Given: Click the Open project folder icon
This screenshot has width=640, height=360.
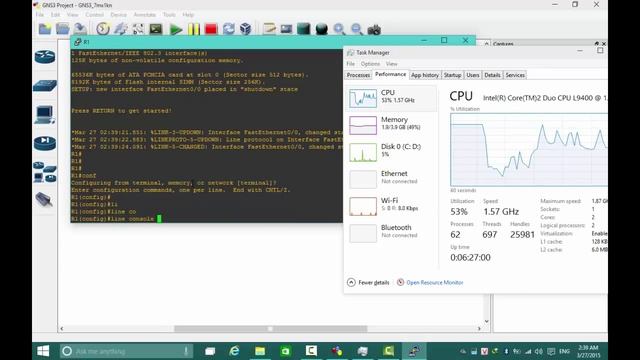Looking at the screenshot, I should 62,29.
